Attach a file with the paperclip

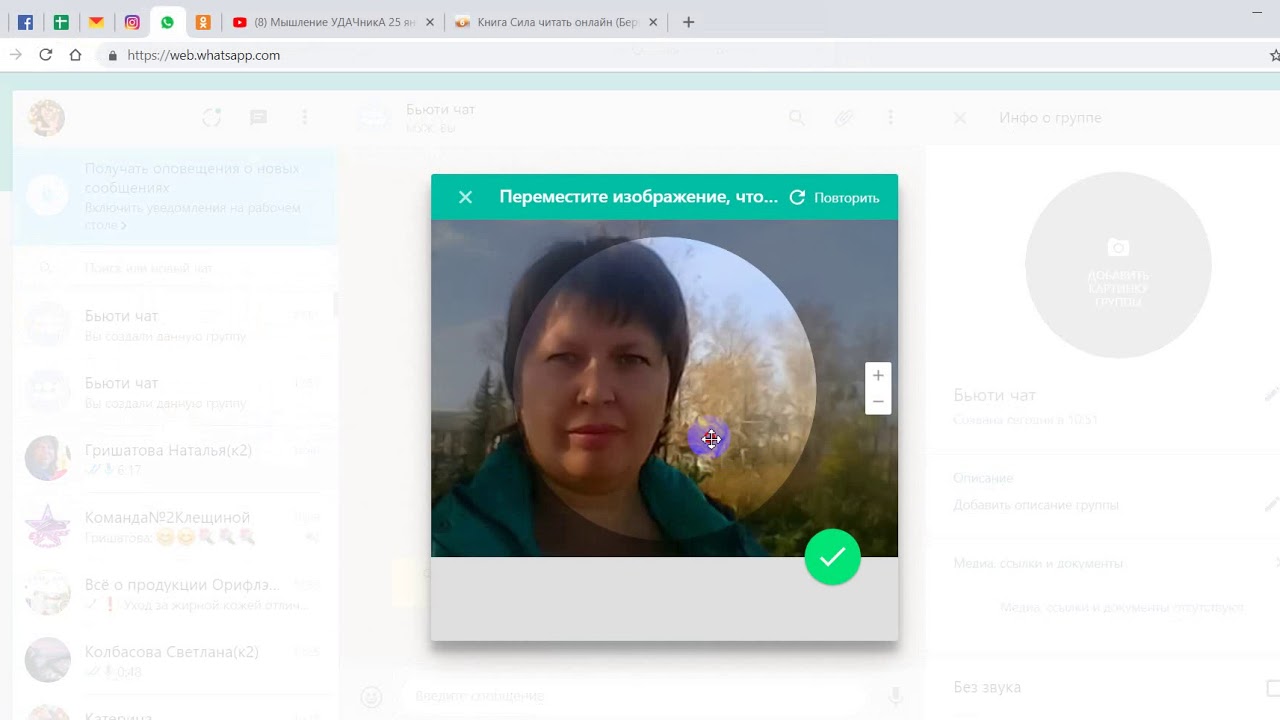pyautogui.click(x=844, y=118)
